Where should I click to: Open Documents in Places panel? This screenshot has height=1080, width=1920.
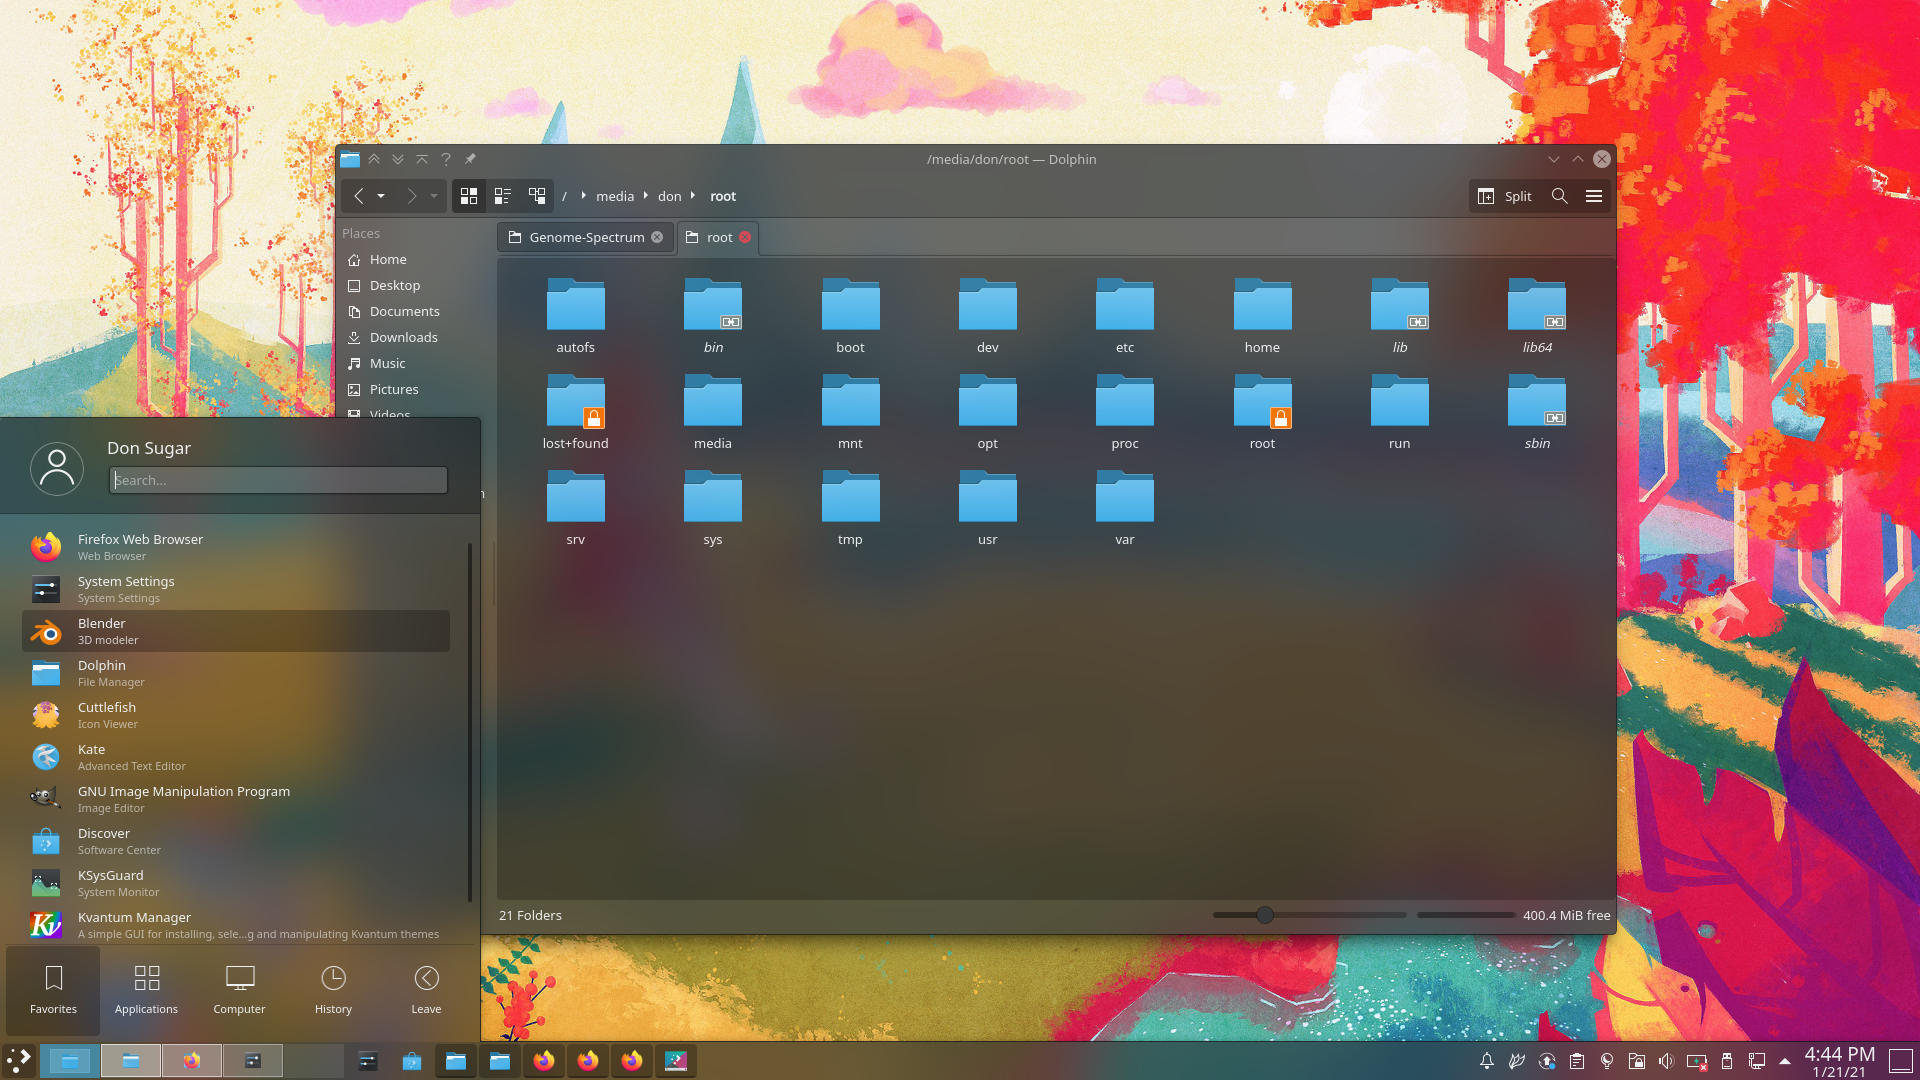[x=404, y=311]
